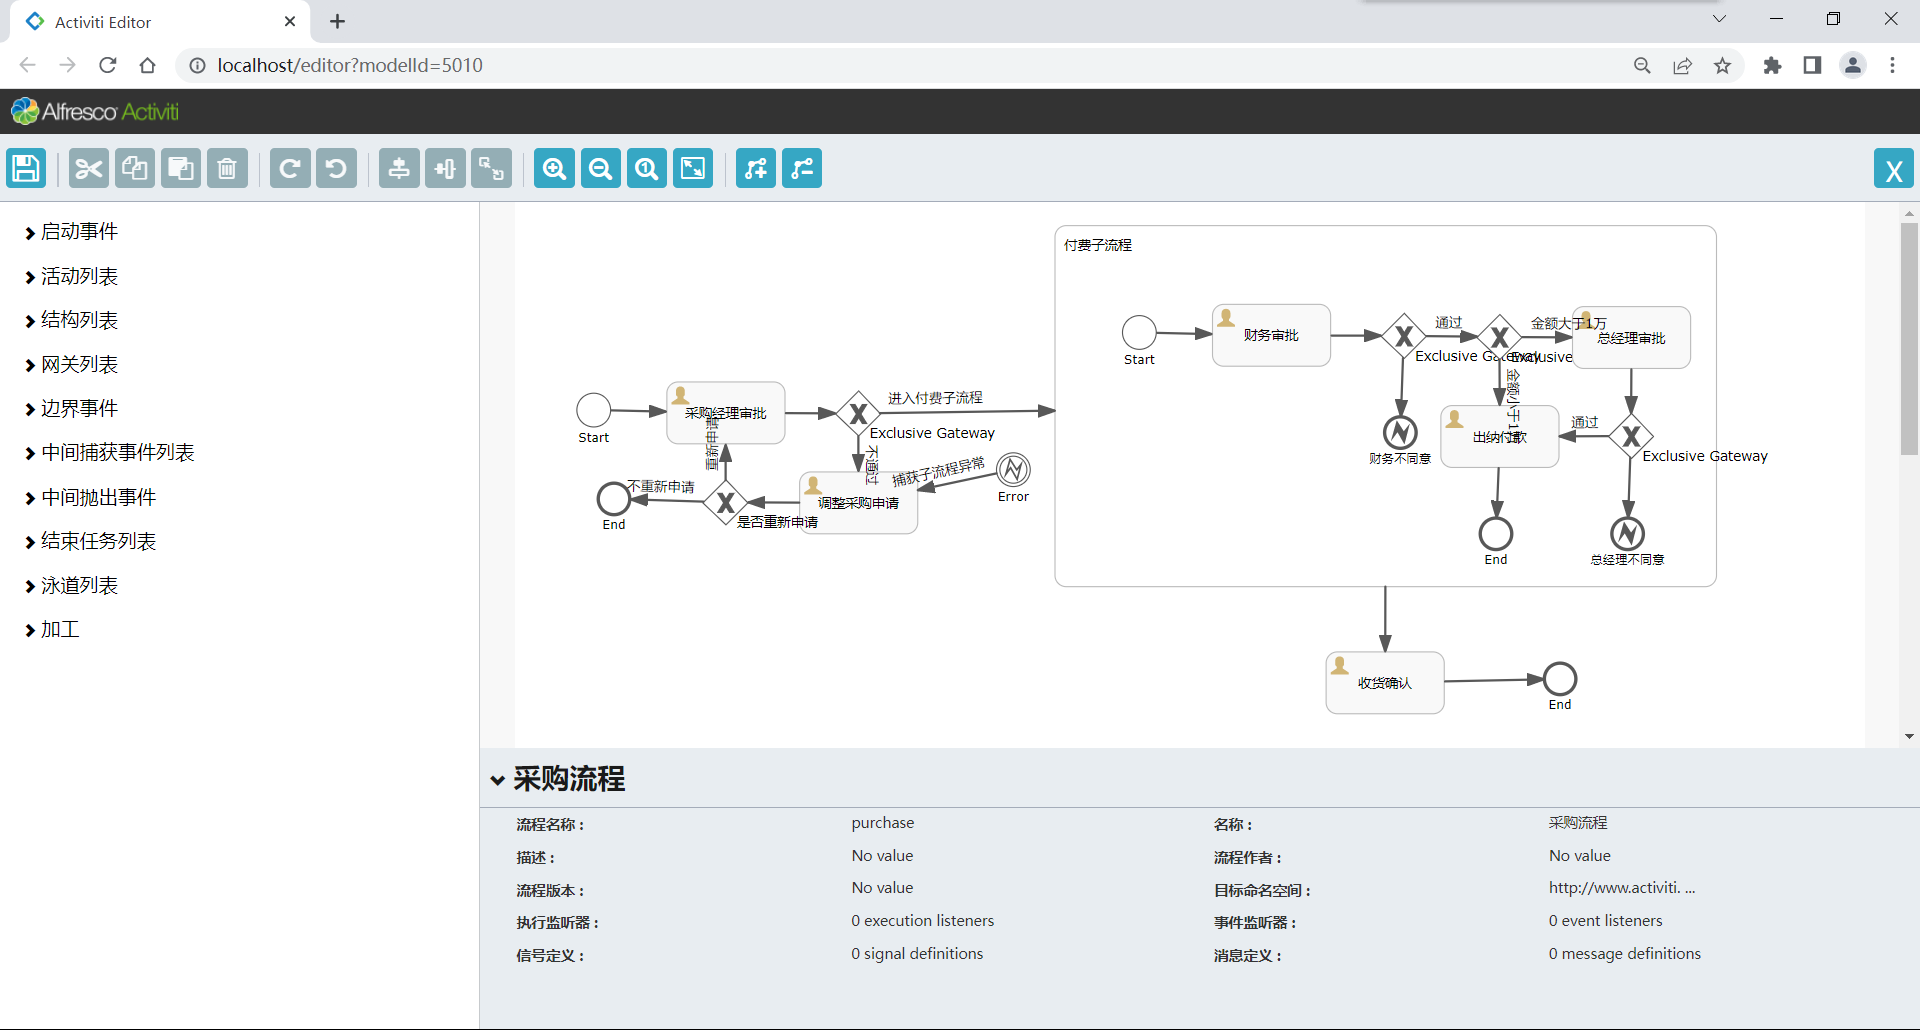Select the 总经理不同意 error end event
1920x1030 pixels.
click(1627, 534)
